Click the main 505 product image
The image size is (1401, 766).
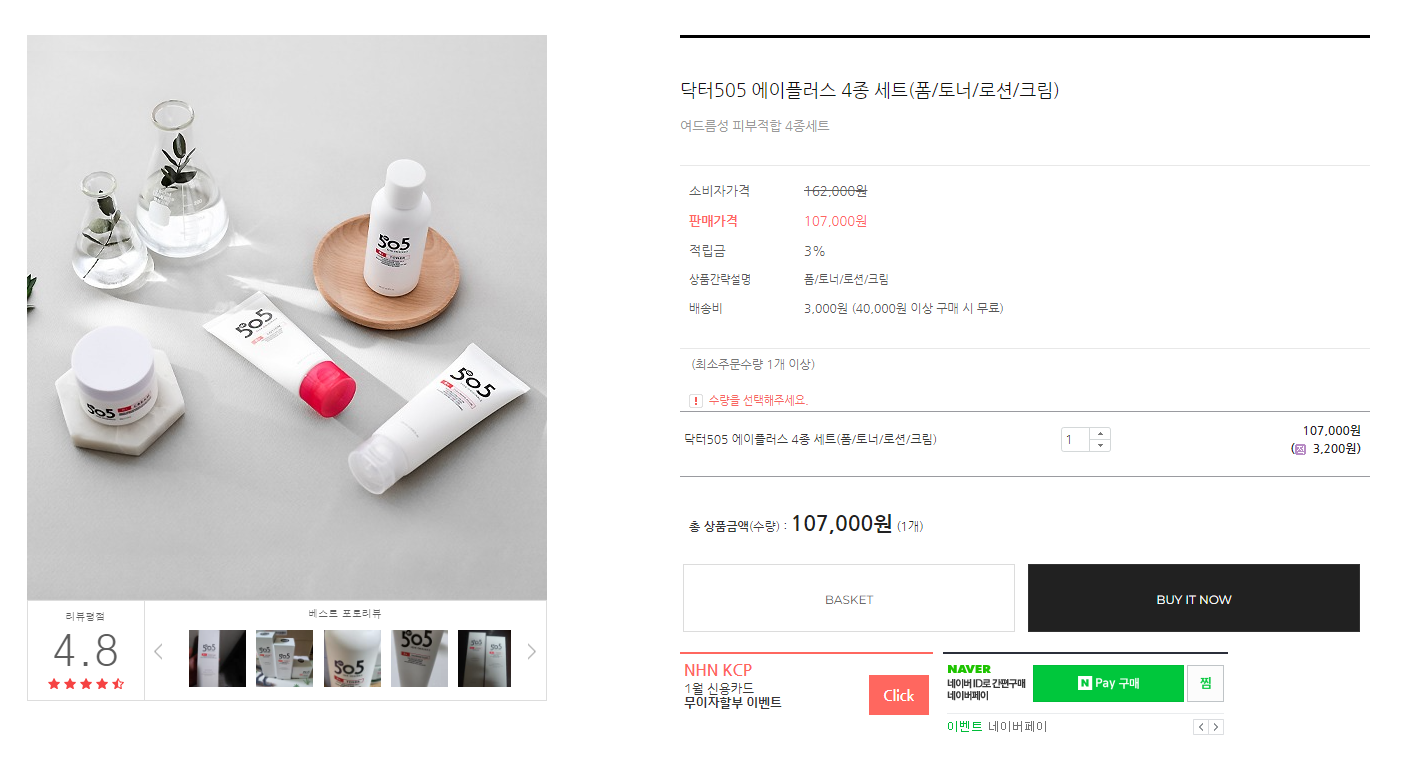click(x=287, y=318)
